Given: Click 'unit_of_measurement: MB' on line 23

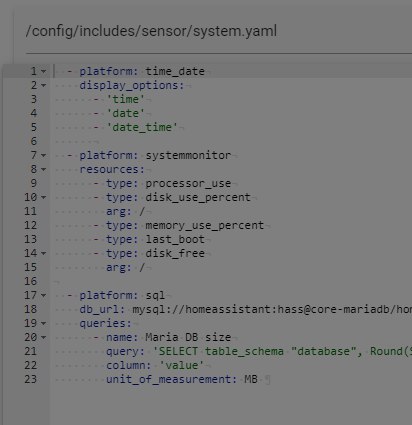Looking at the screenshot, I should (x=182, y=379).
